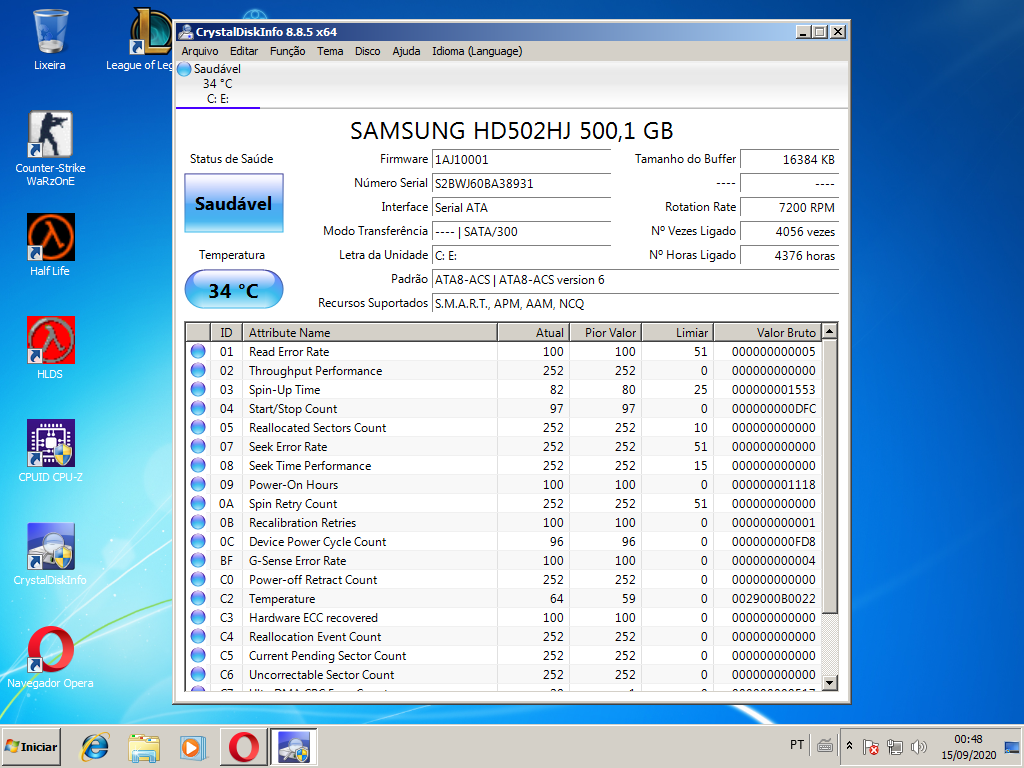Click the Limiar column header
This screenshot has height=768, width=1024.
click(x=677, y=332)
